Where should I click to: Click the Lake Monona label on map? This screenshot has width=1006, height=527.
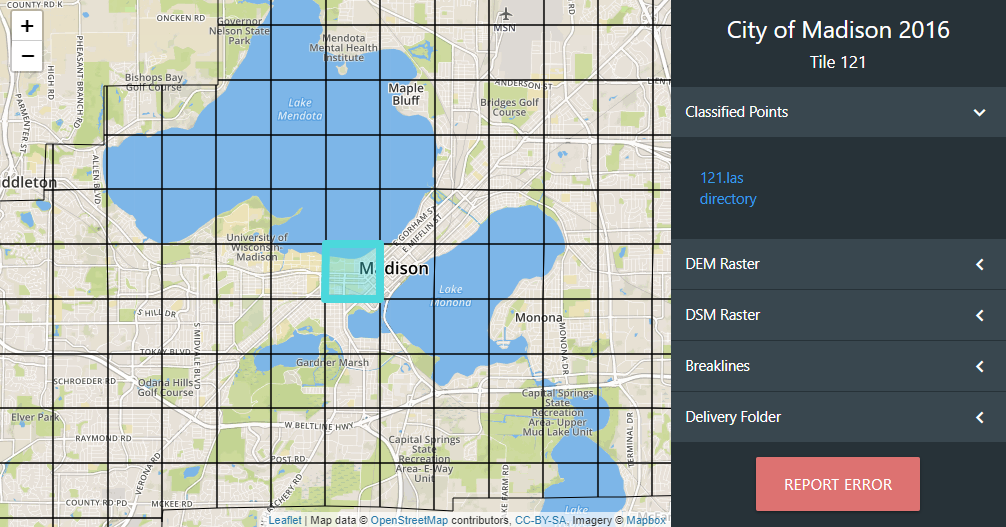[450, 295]
